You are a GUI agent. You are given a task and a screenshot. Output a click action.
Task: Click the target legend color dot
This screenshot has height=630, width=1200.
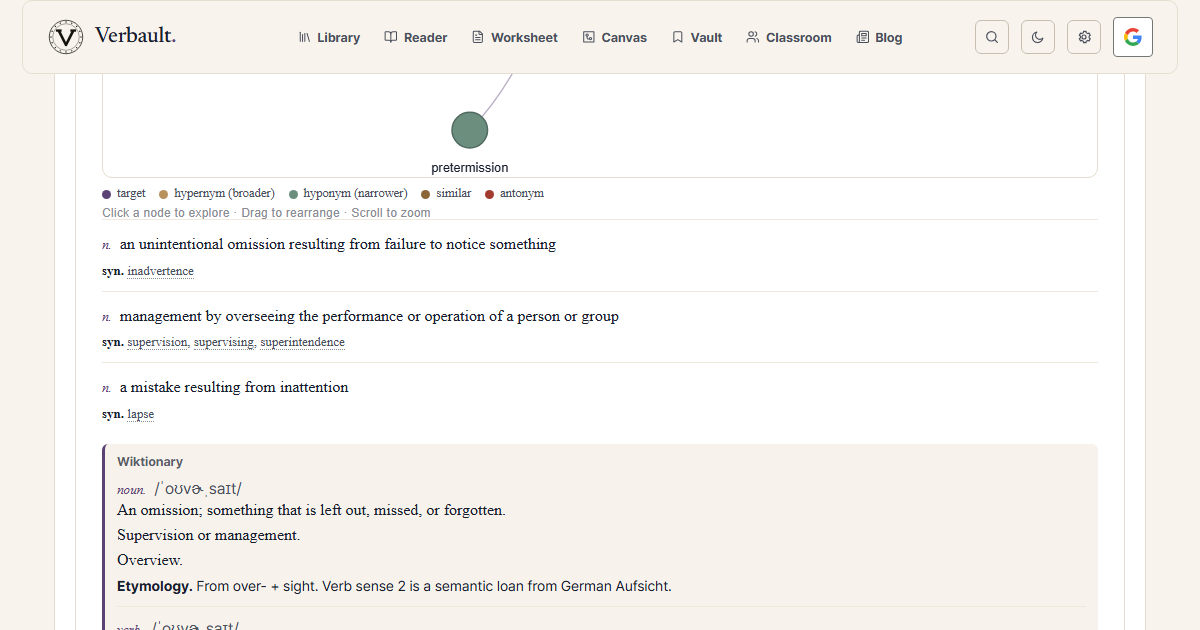pos(107,194)
